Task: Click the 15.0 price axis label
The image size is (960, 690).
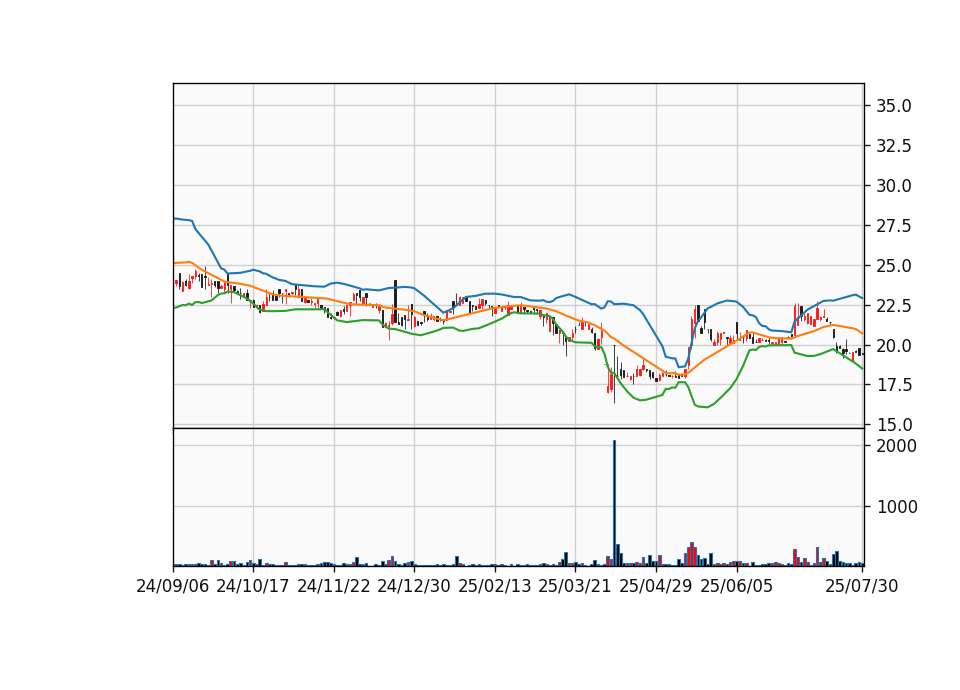Action: 894,426
